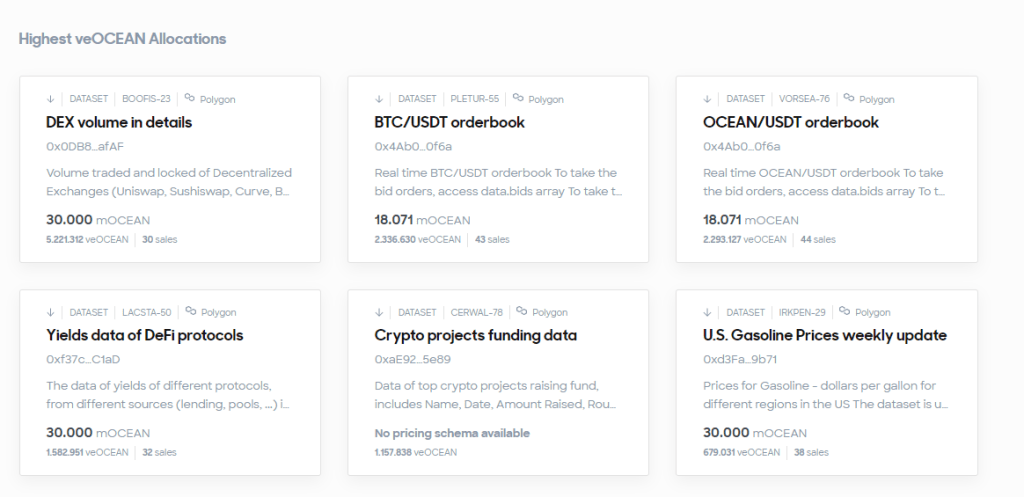Click the download arrow icon on the BTC/USDT orderbook card
Viewport: 1024px width, 497px height.
tap(379, 99)
